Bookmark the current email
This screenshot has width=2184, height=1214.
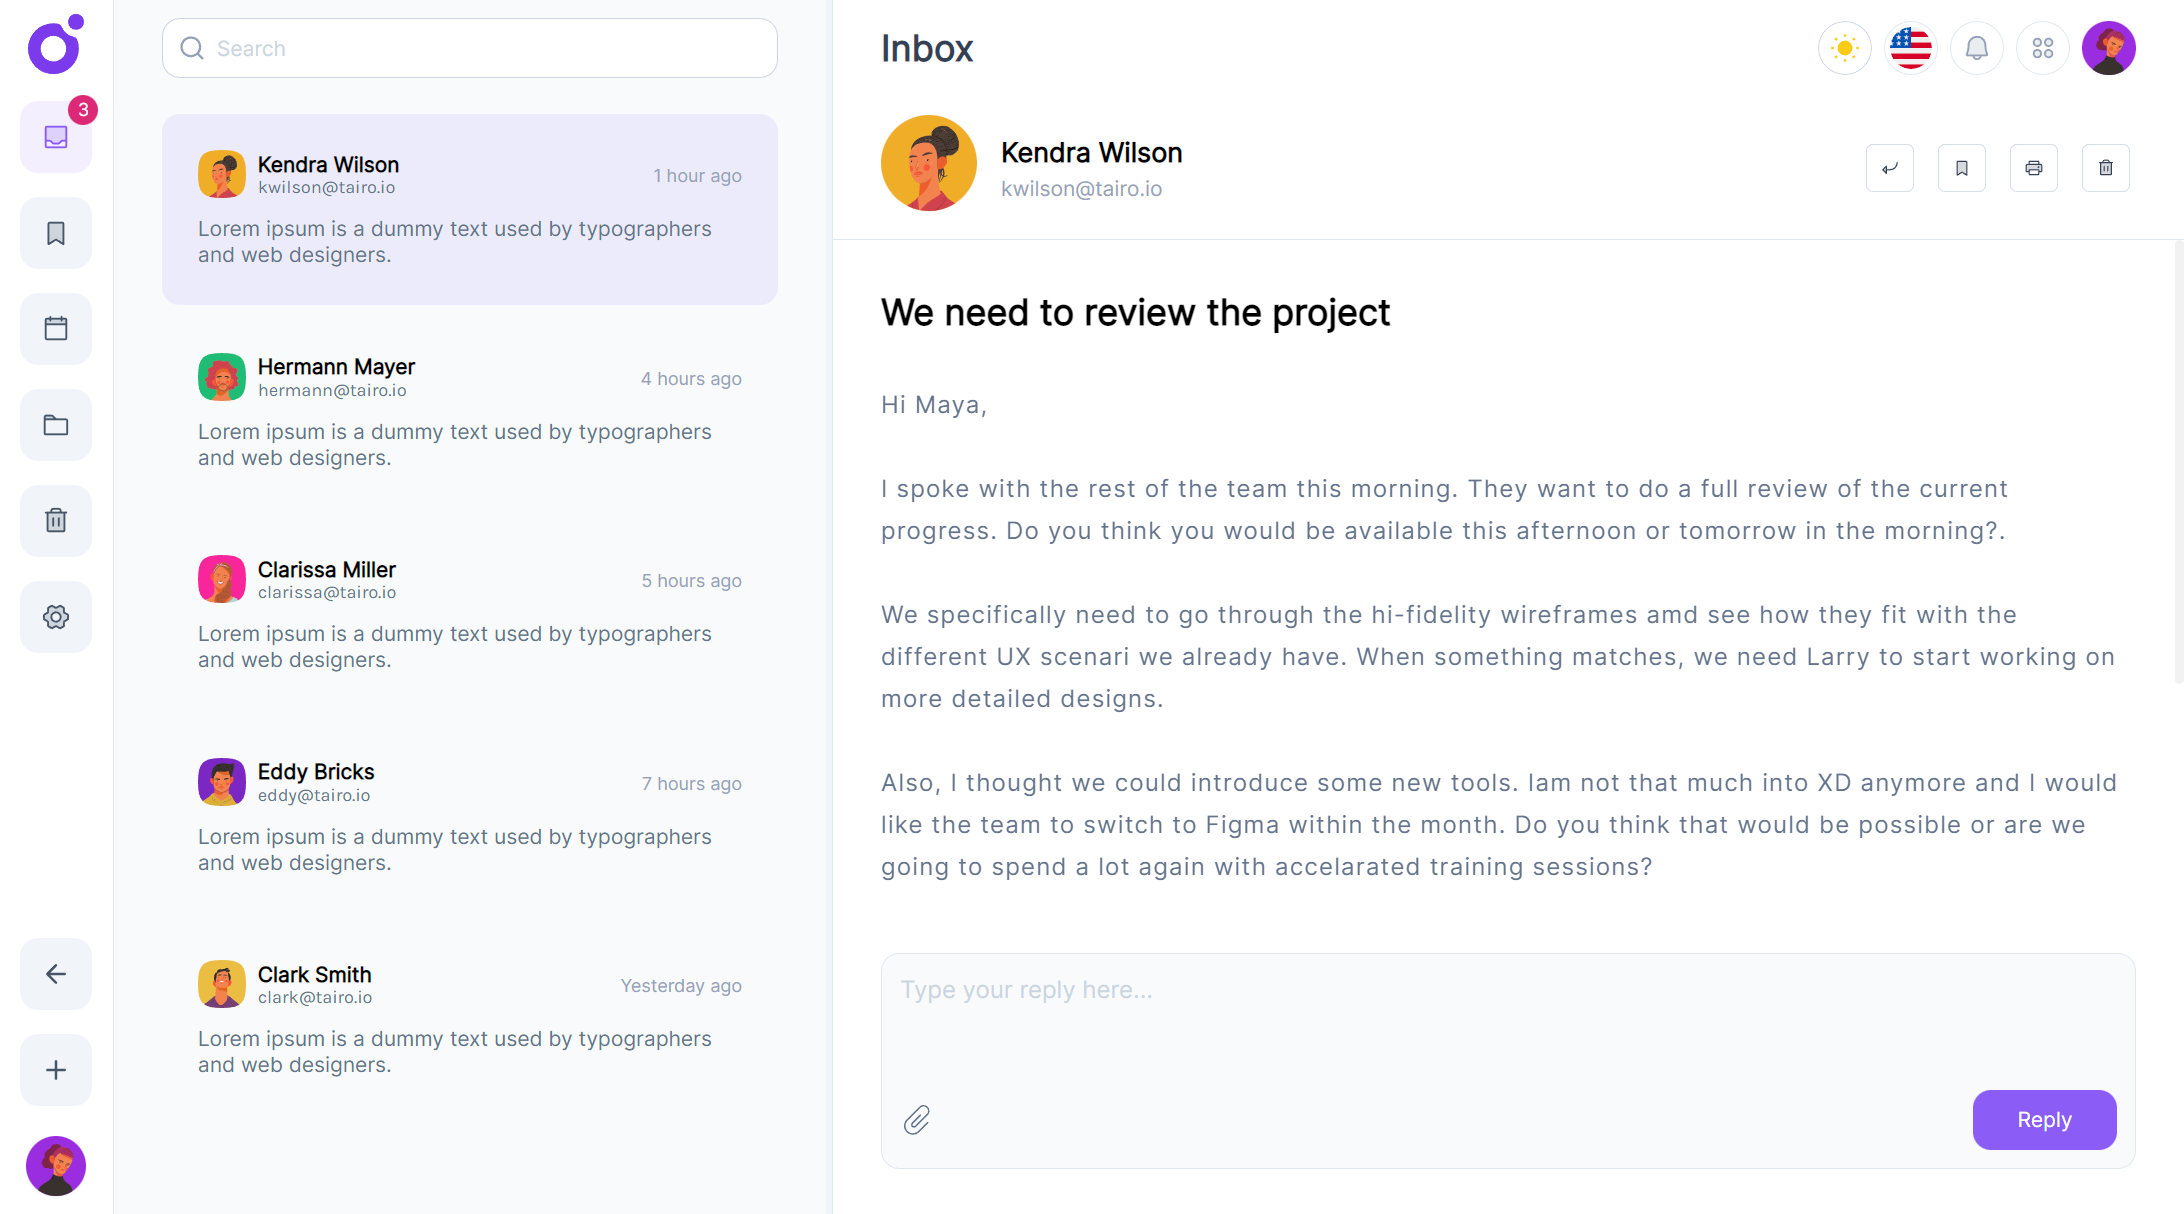(x=1961, y=167)
